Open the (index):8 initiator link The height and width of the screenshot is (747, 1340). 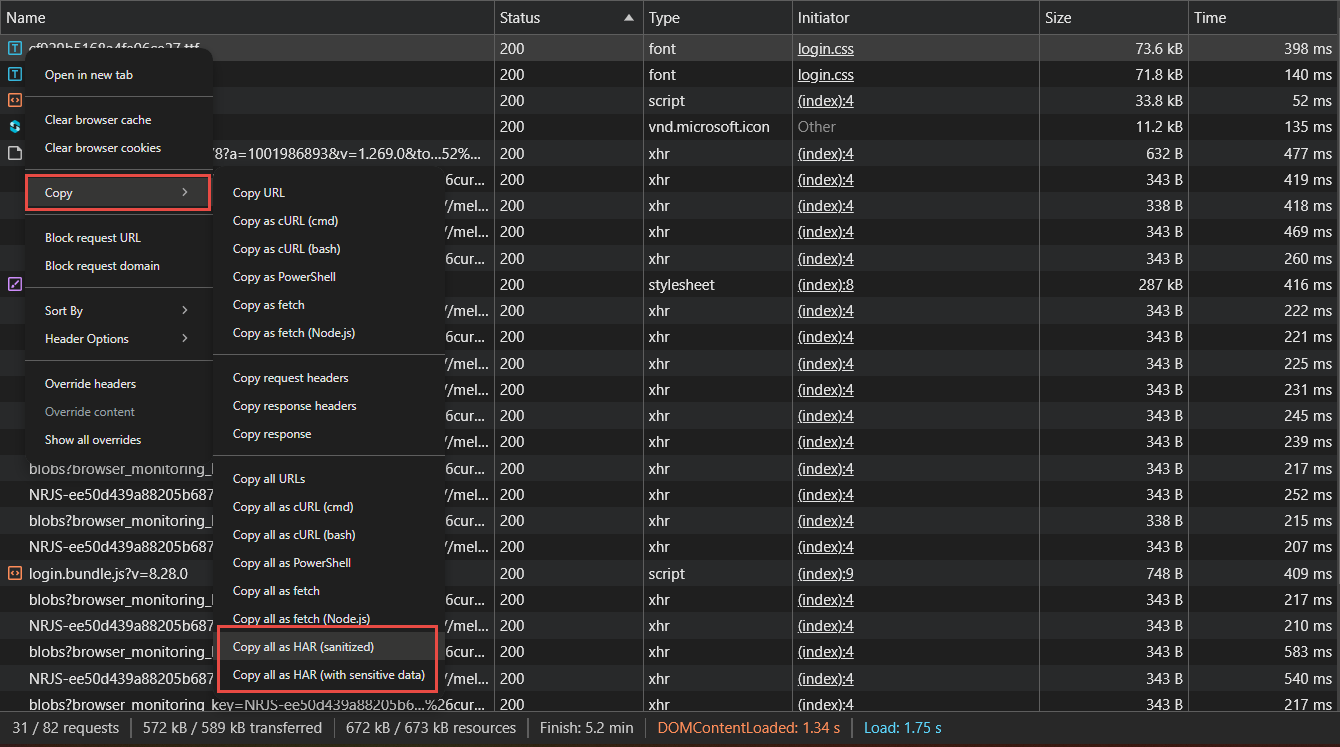(x=825, y=285)
